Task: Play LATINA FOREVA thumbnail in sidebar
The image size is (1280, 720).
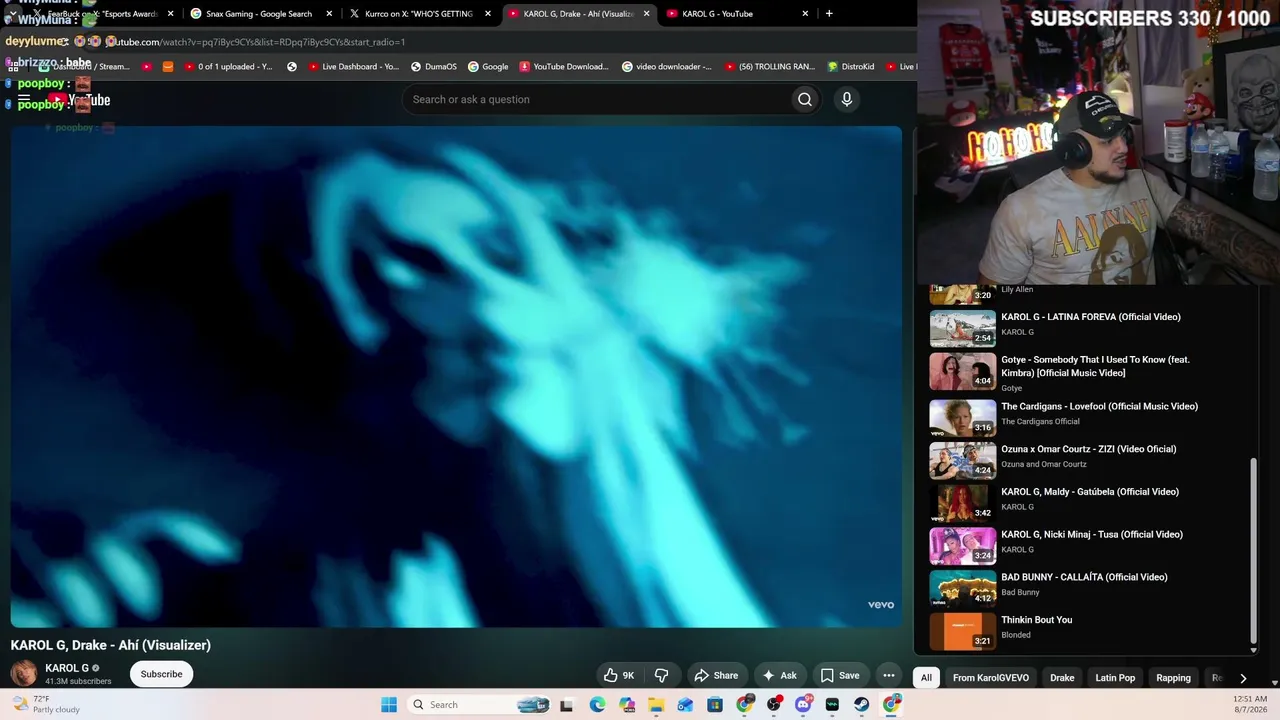Action: (963, 329)
